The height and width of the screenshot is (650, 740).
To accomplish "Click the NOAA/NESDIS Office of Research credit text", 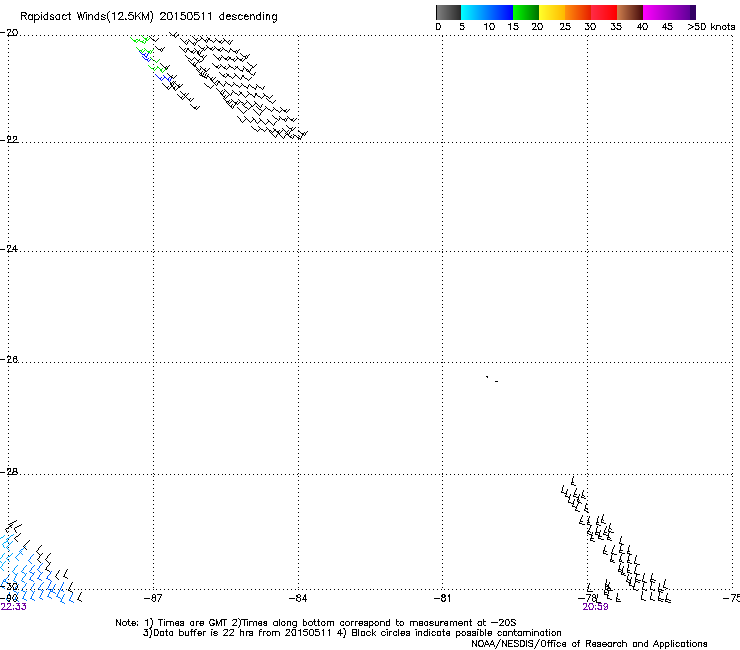I will pos(589,644).
